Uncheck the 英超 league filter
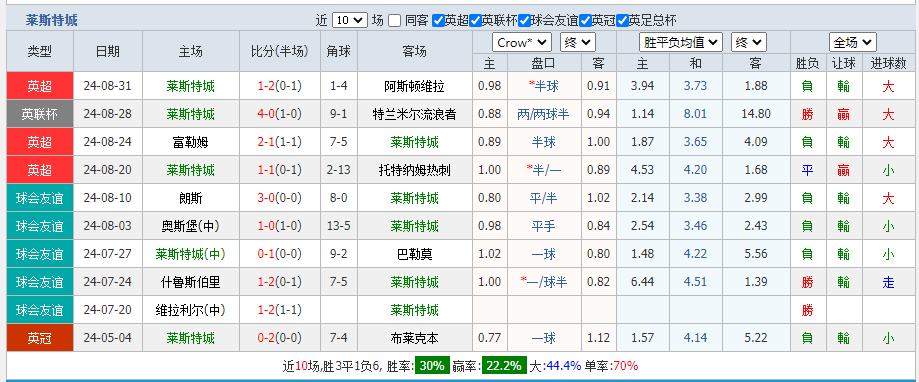This screenshot has height=382, width=919. [438, 21]
